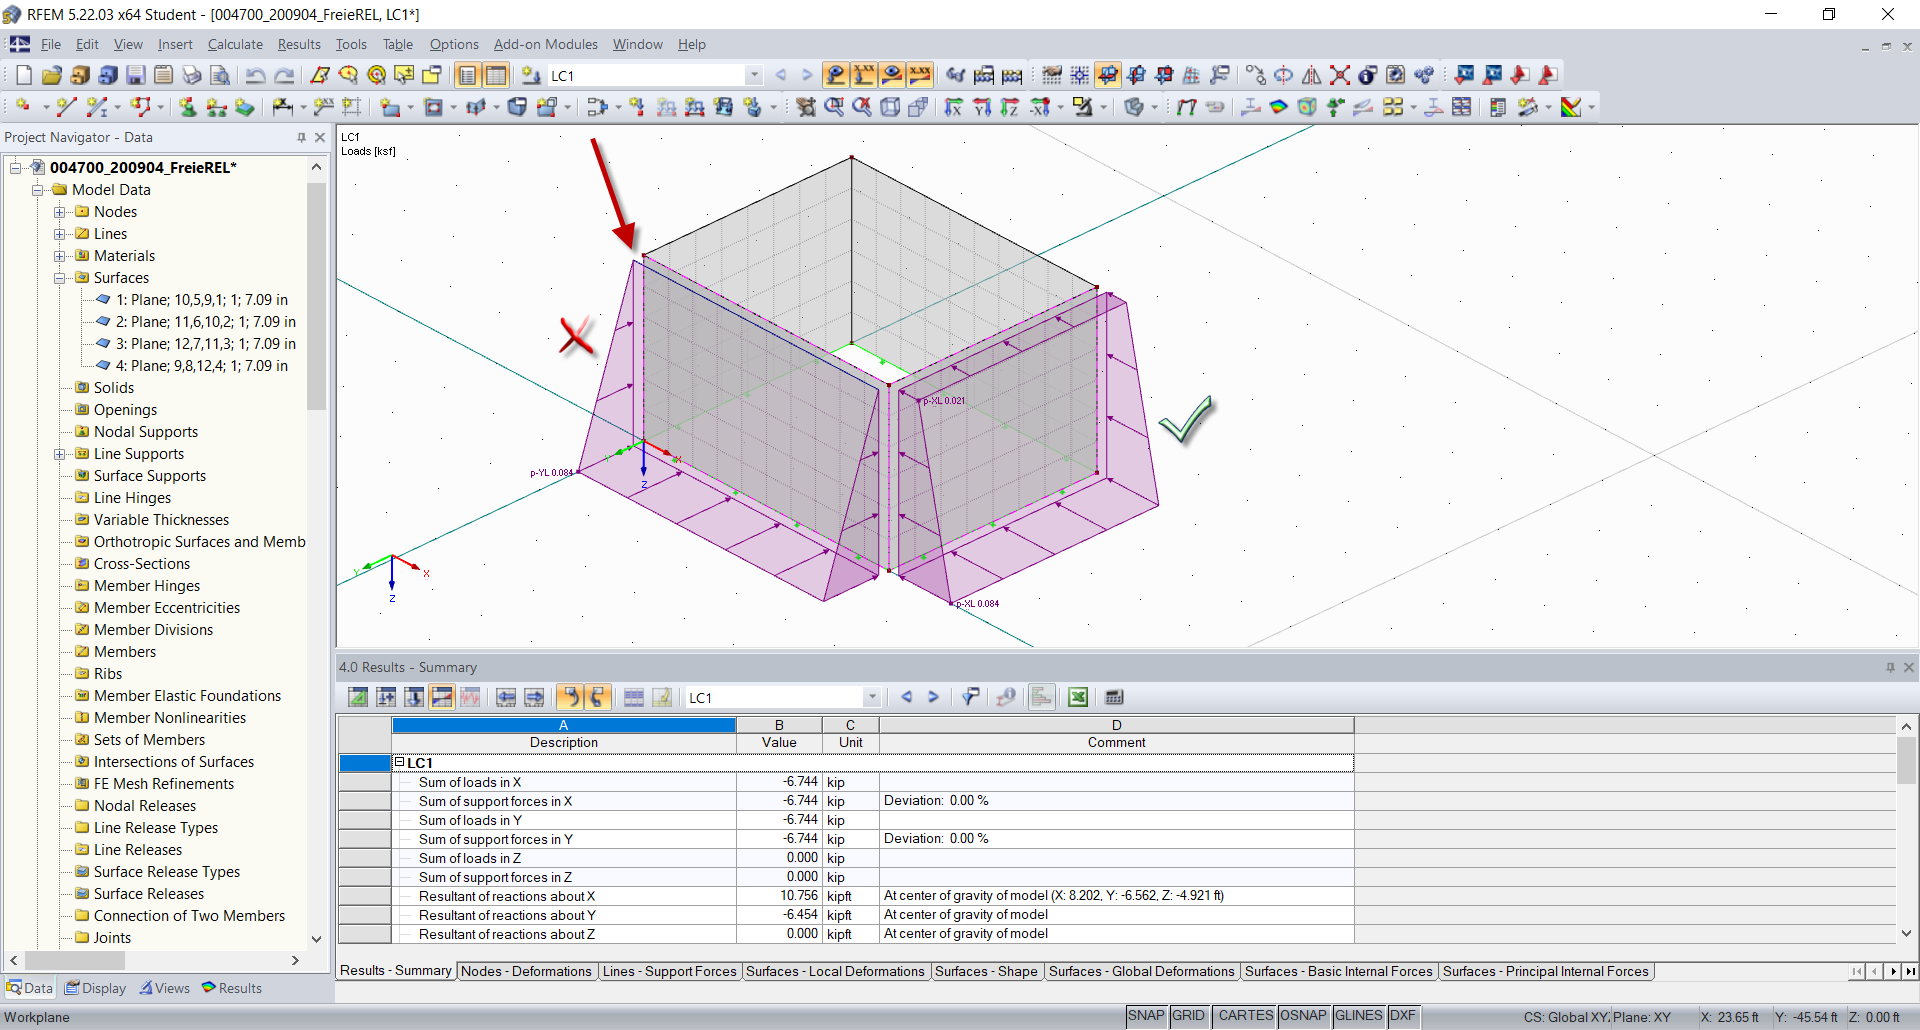Toggle SNAP in the status bar
Image resolution: width=1920 pixels, height=1030 pixels.
[x=1146, y=1016]
